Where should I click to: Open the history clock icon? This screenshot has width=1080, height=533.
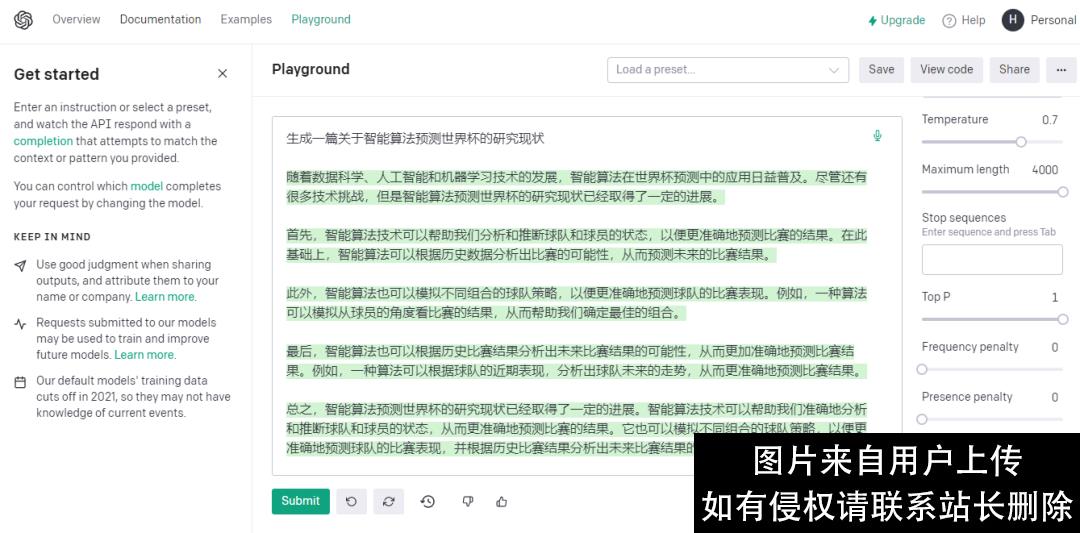428,501
